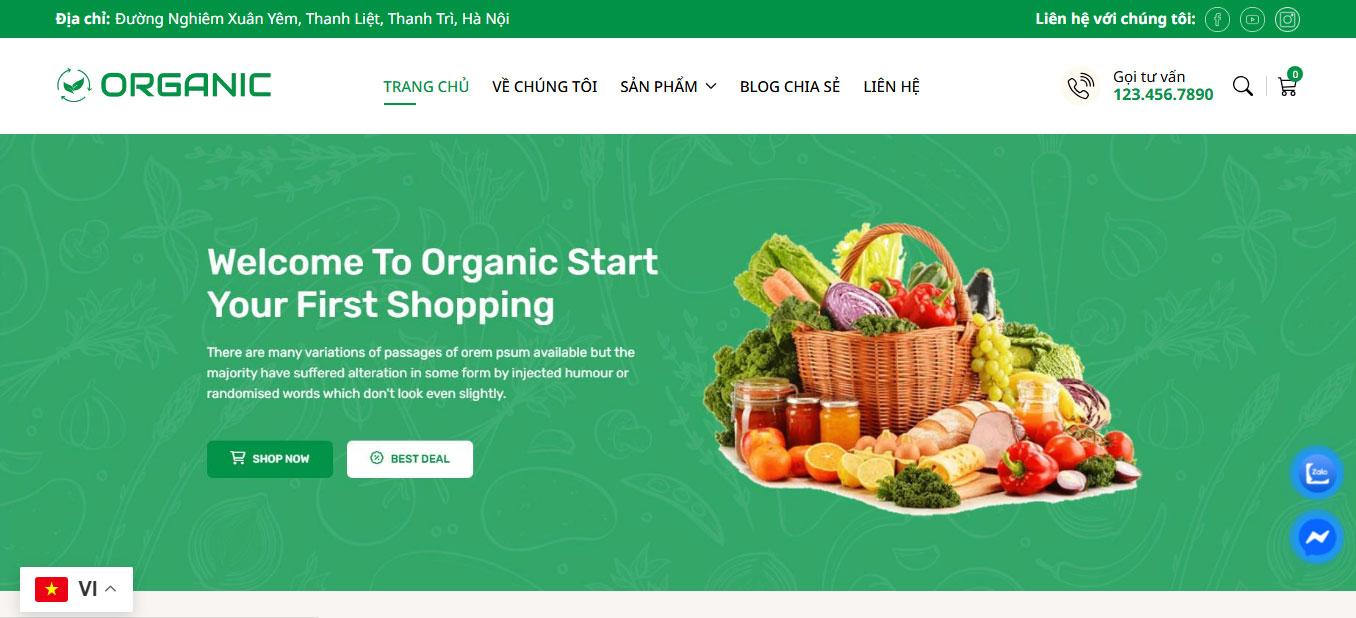
Task: Call the number 123.456.7890
Action: point(1163,95)
